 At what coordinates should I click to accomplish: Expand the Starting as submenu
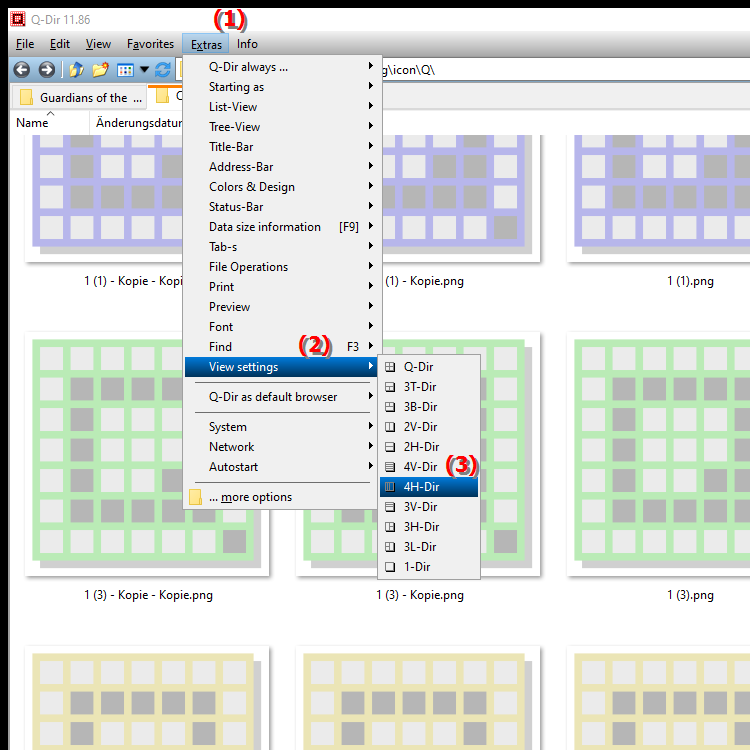pyautogui.click(x=283, y=87)
